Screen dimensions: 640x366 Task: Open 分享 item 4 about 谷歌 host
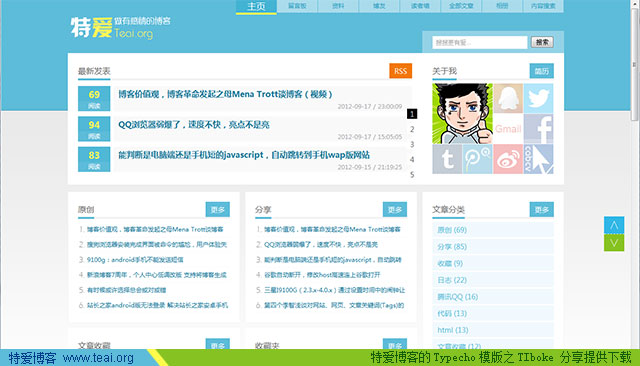pyautogui.click(x=322, y=275)
